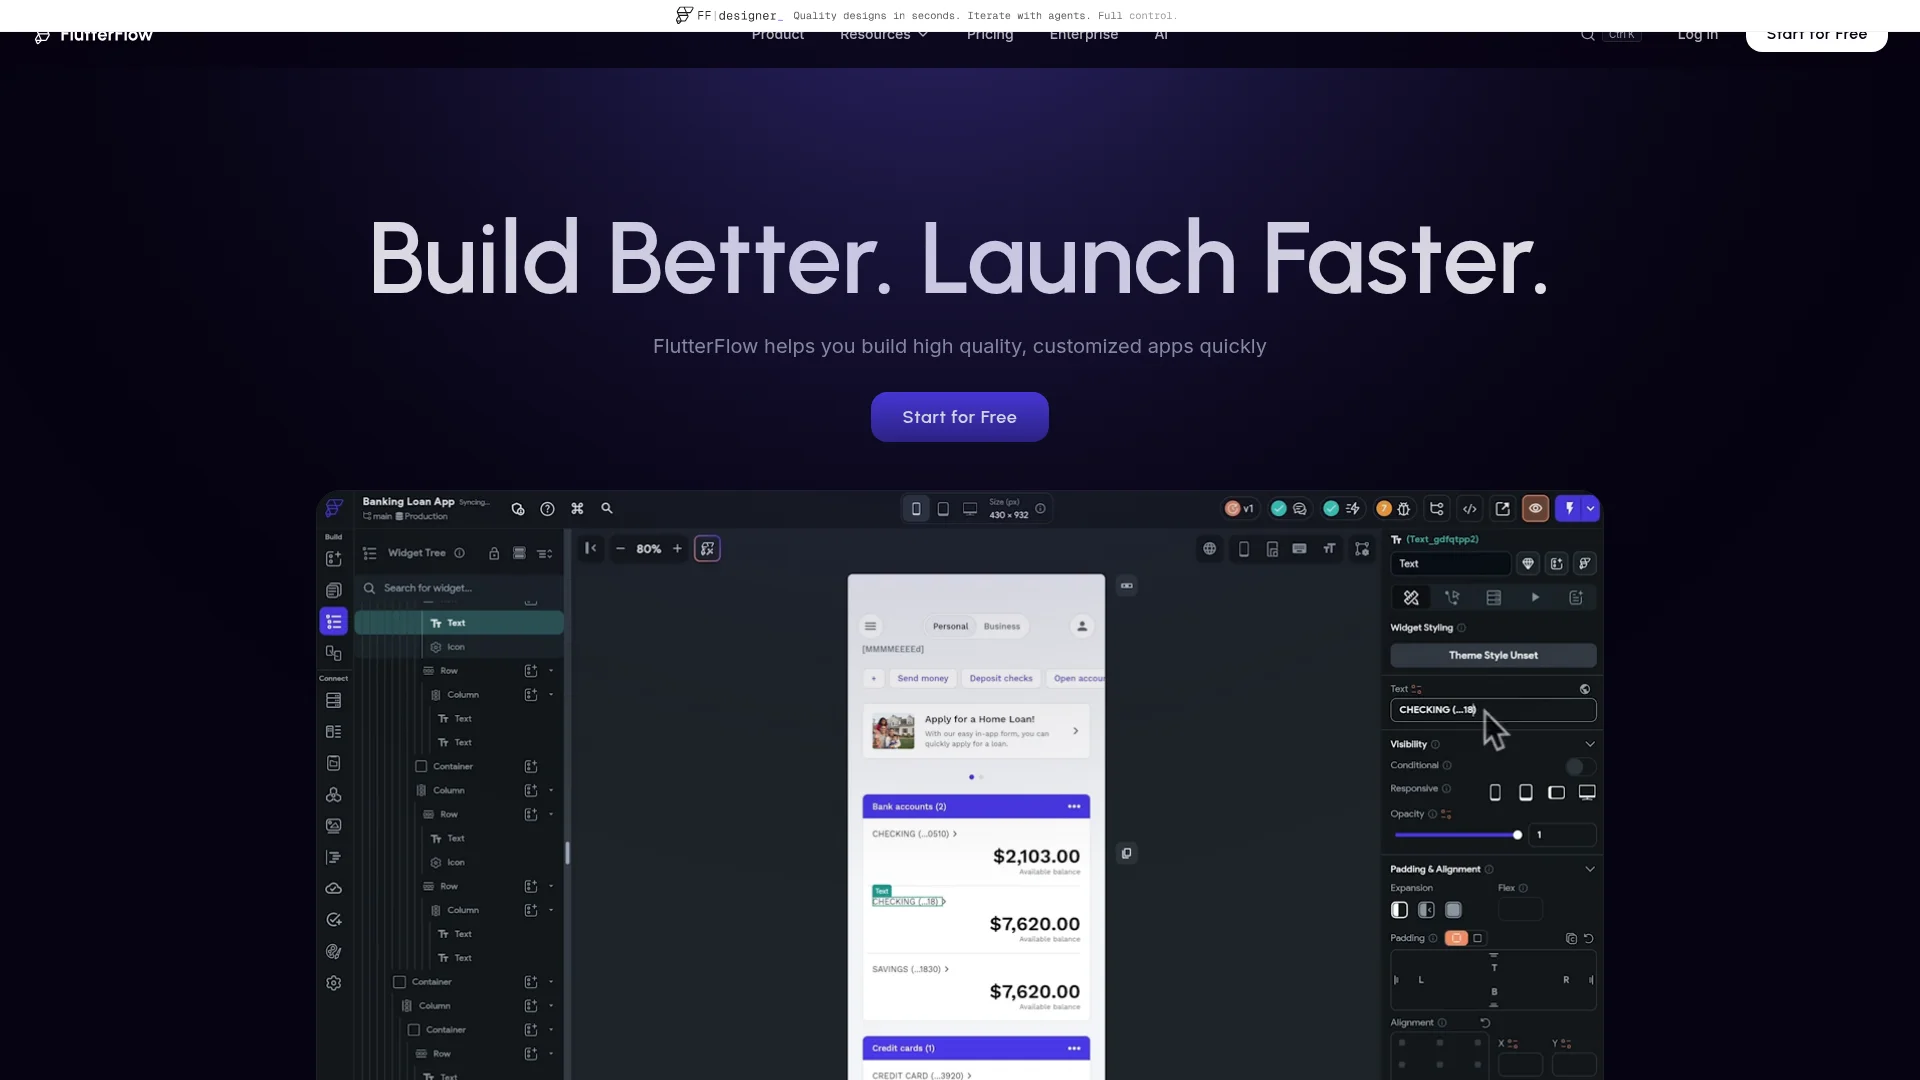Open the help question mark icon

pos(547,509)
